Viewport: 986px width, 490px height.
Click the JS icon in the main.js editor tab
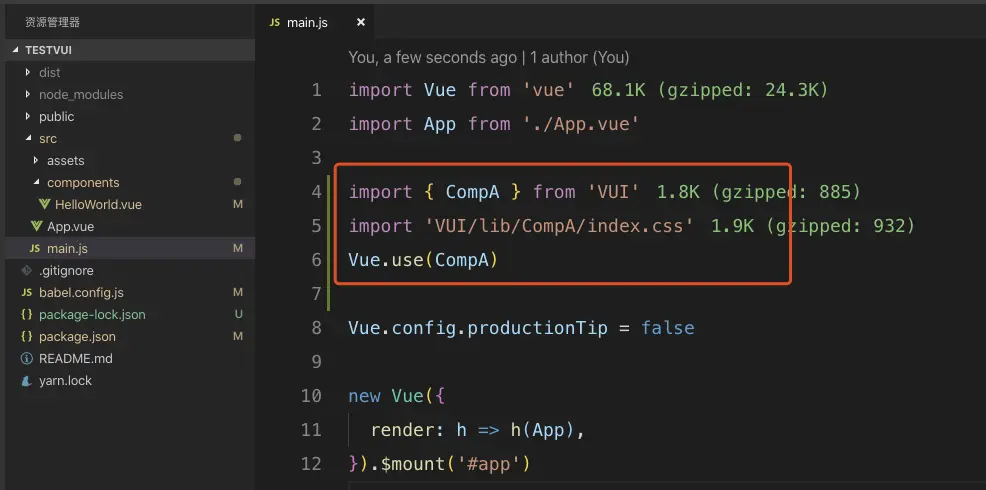click(272, 22)
